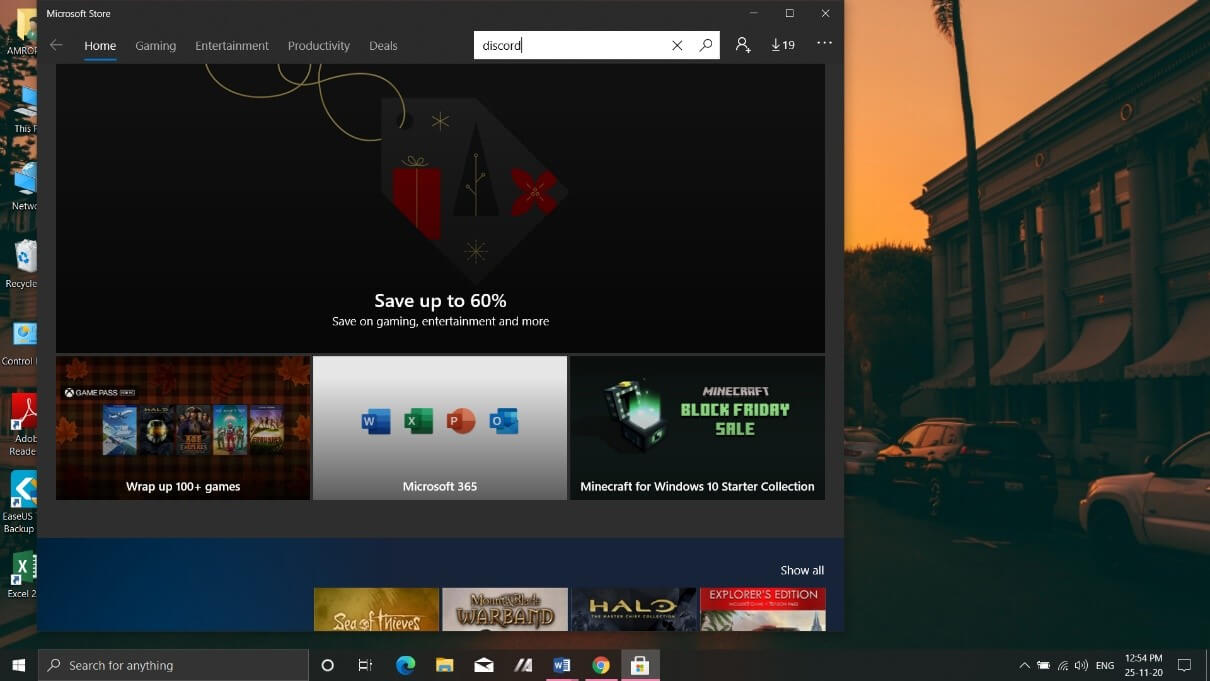Open Downloads and updates showing 19
The image size is (1210, 681).
click(783, 45)
